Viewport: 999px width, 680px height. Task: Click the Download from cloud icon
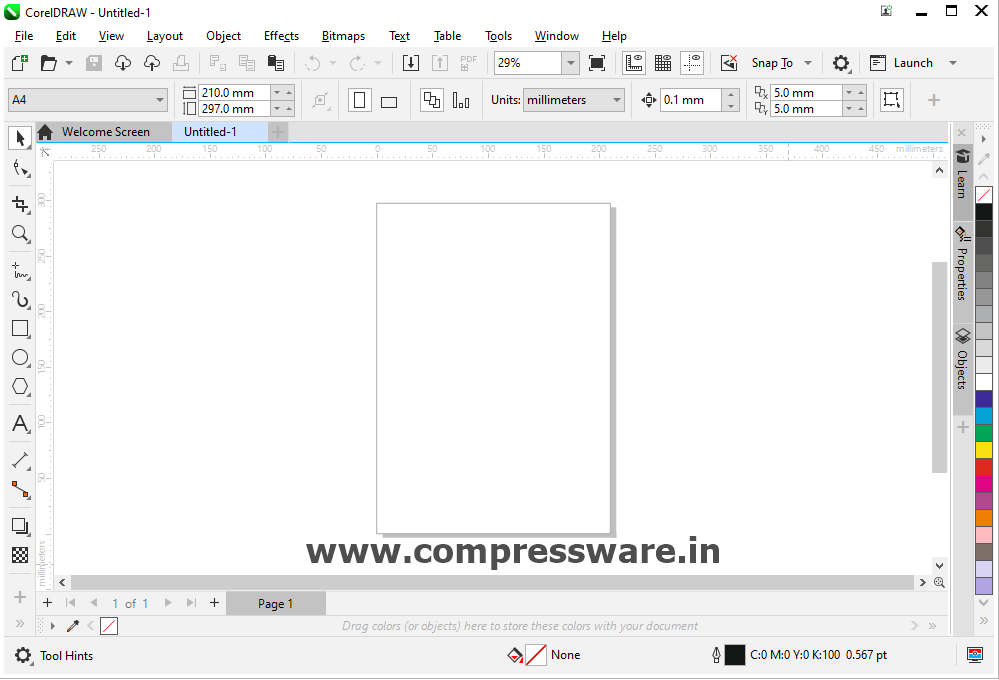click(x=123, y=62)
